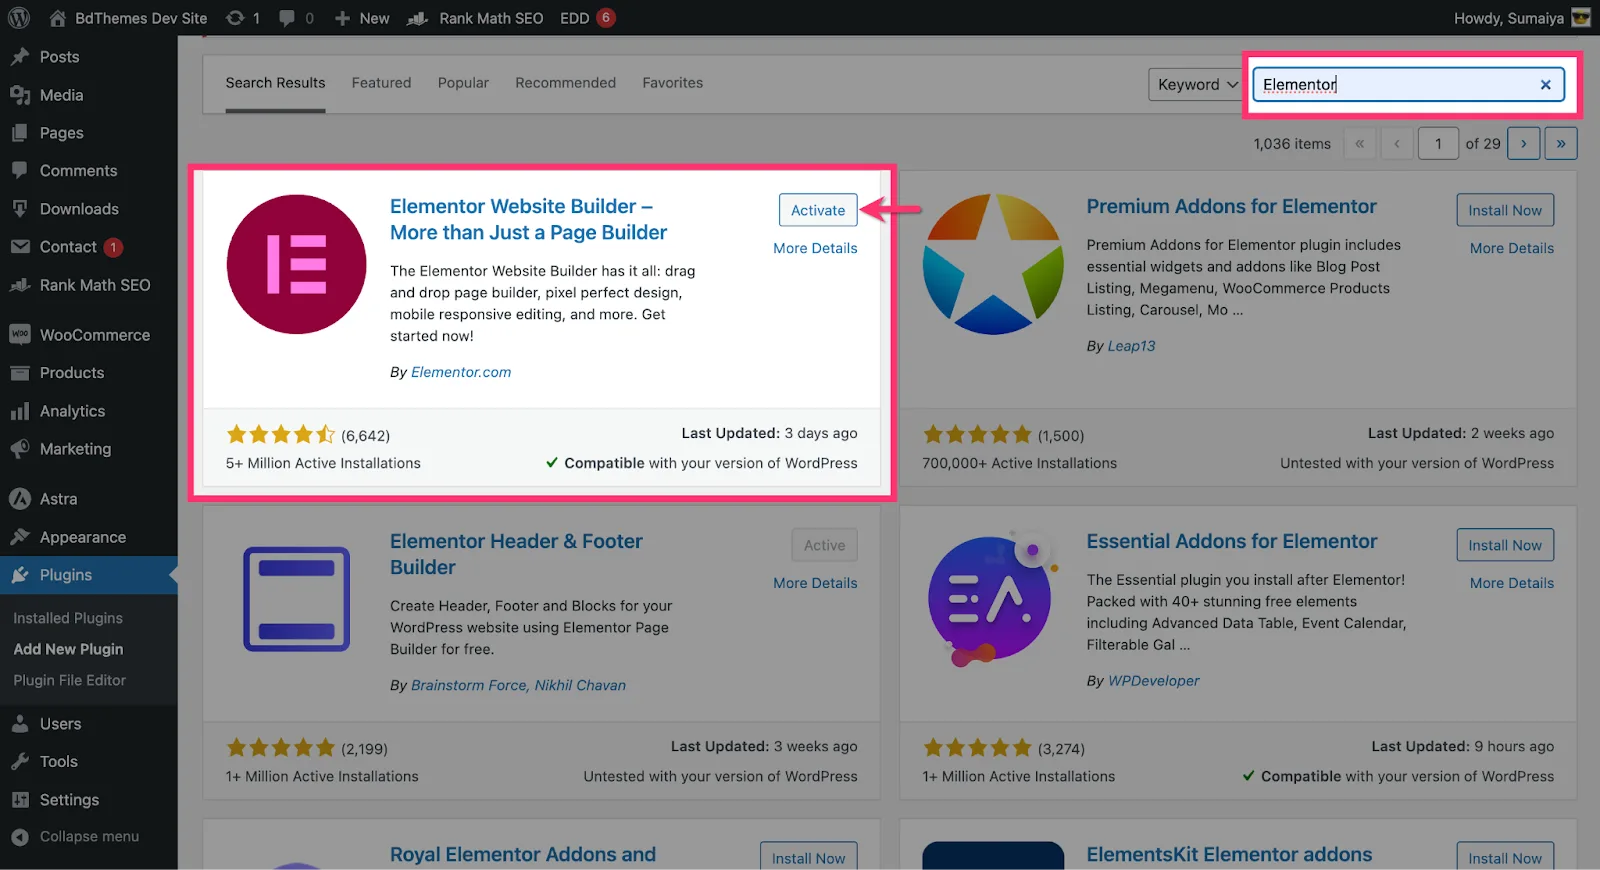
Task: Open the Keyword search type dropdown
Action: pos(1197,85)
